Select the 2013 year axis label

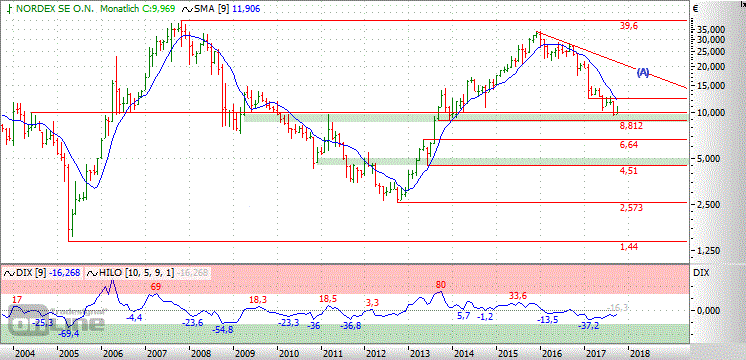[x=420, y=354]
